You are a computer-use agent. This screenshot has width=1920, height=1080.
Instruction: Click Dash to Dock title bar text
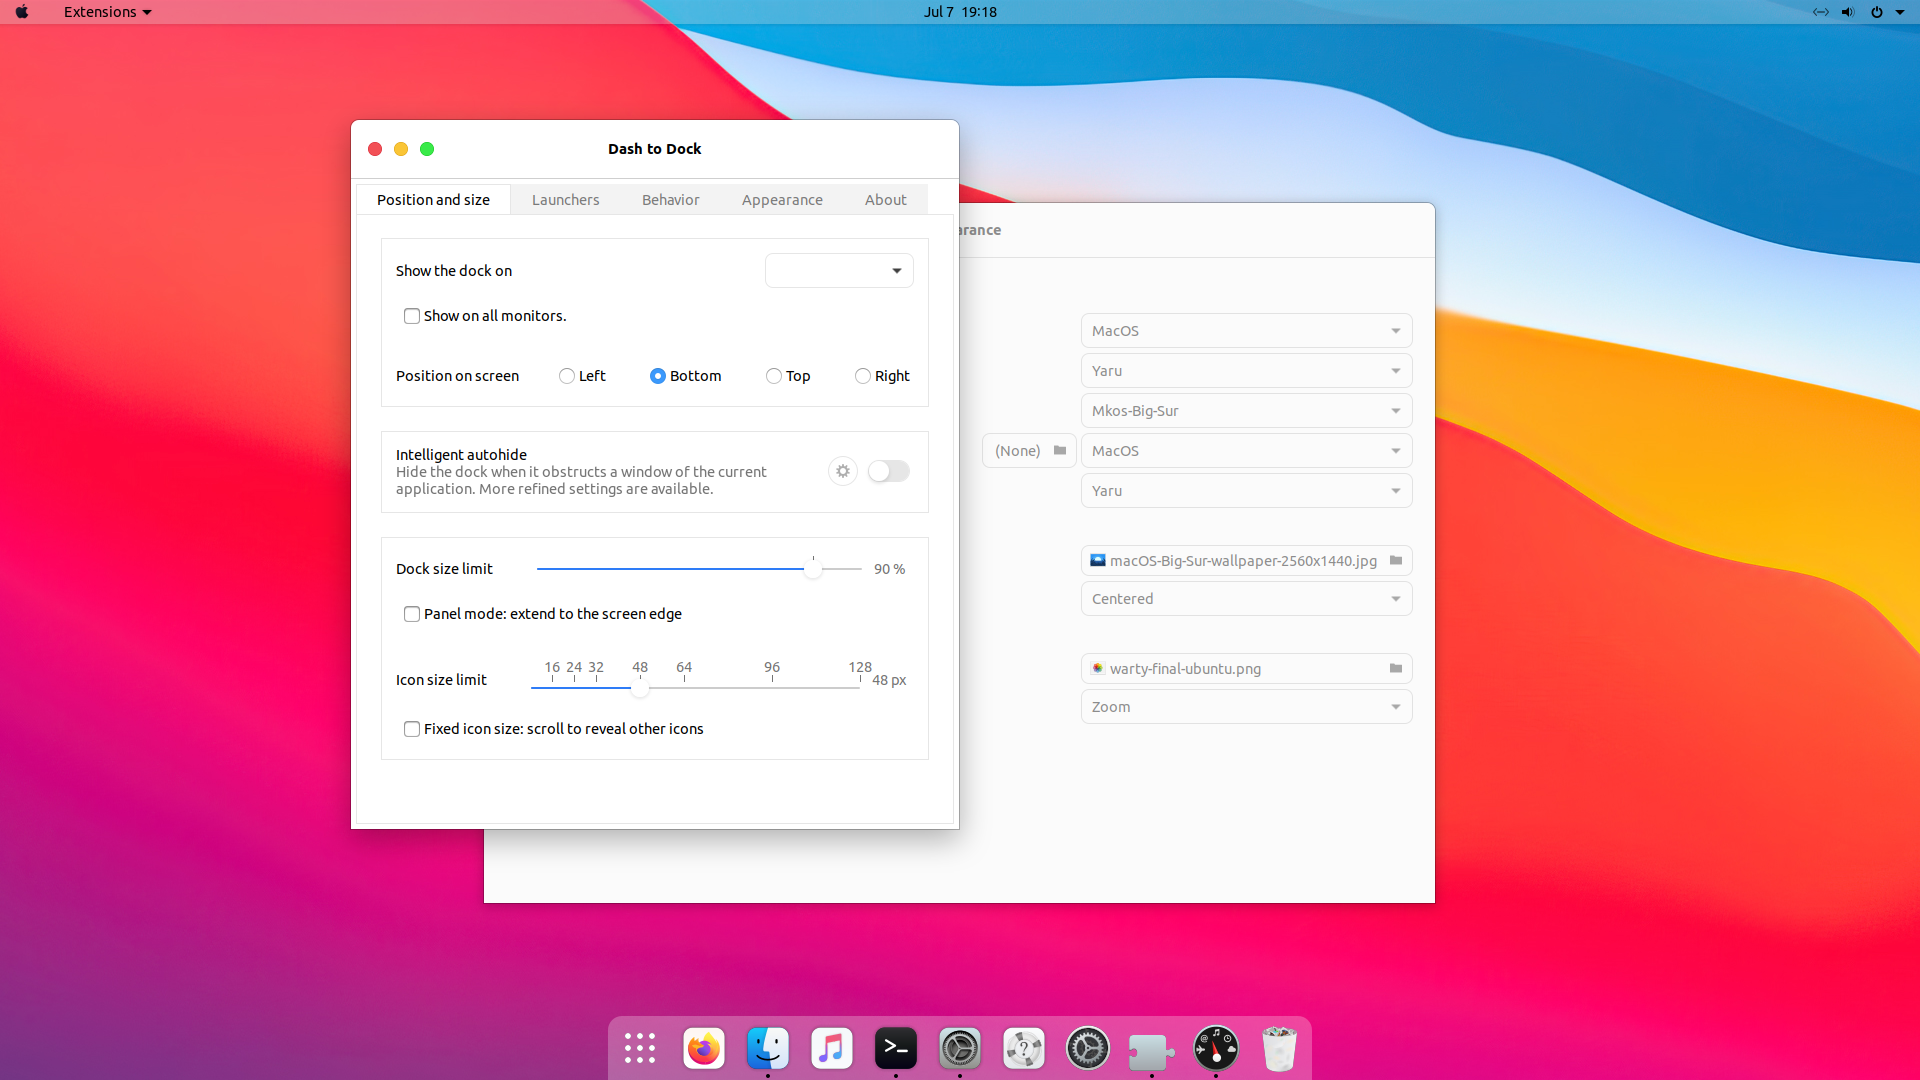[x=655, y=149]
